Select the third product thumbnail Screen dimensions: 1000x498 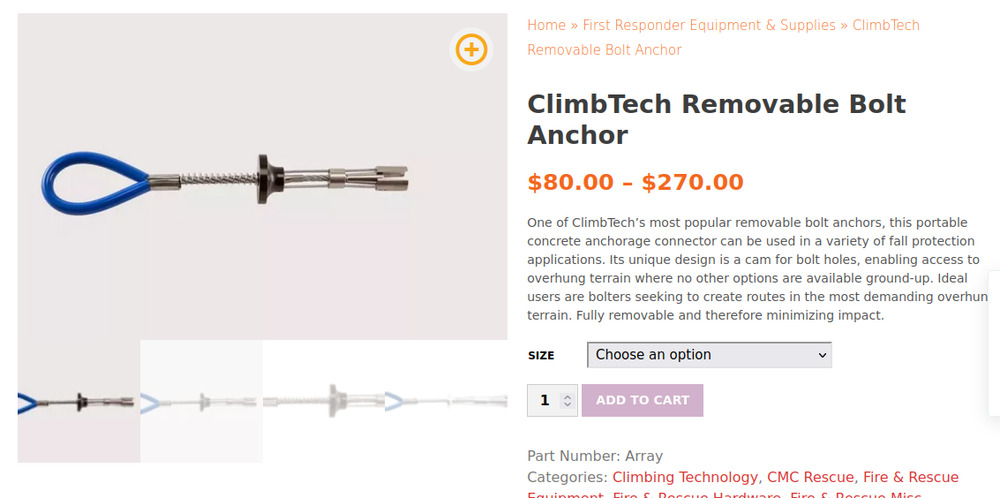[x=323, y=401]
